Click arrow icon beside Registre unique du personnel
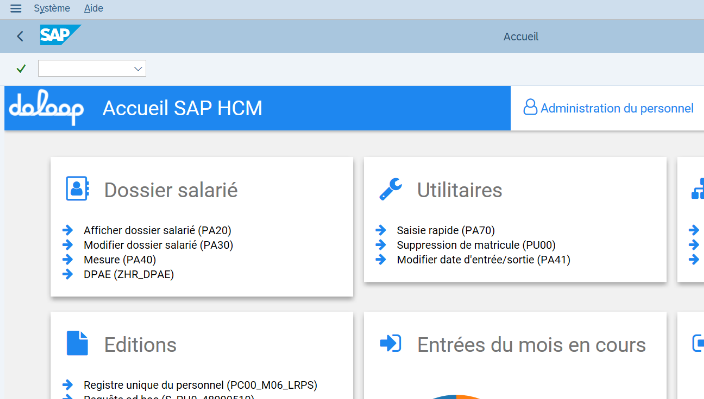This screenshot has width=704, height=399. coord(68,385)
